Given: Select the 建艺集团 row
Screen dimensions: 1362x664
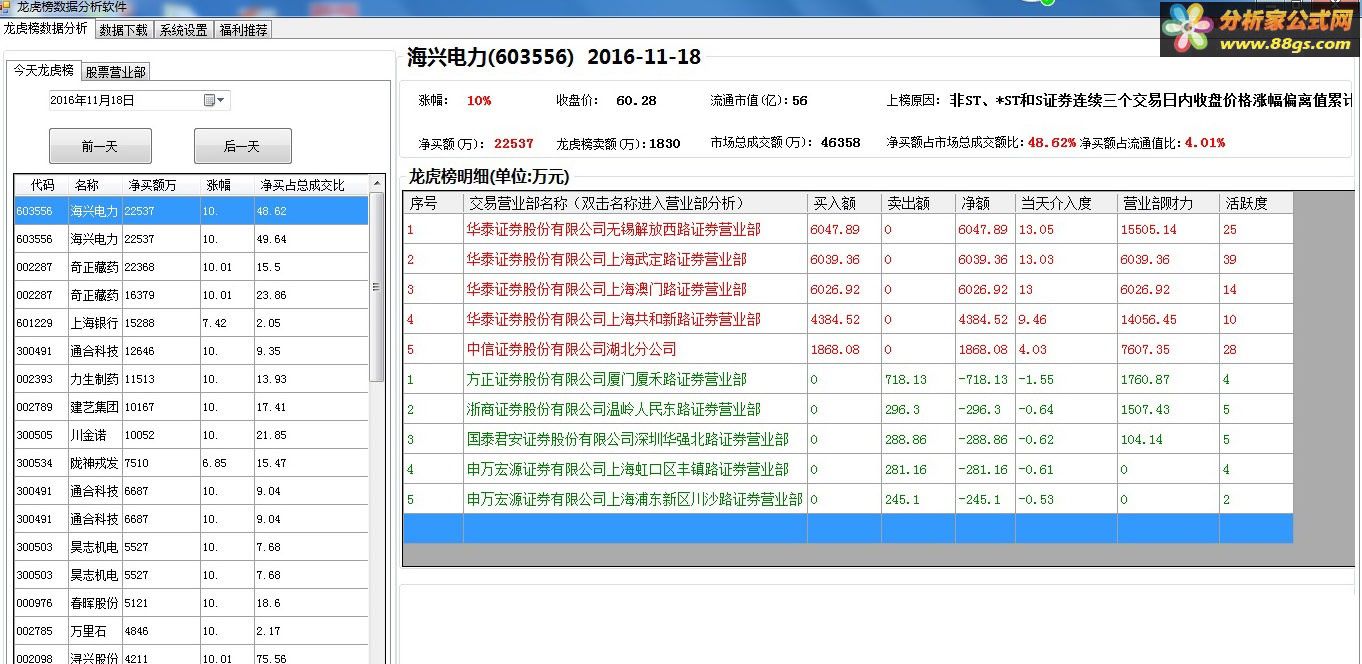Looking at the screenshot, I should point(191,407).
